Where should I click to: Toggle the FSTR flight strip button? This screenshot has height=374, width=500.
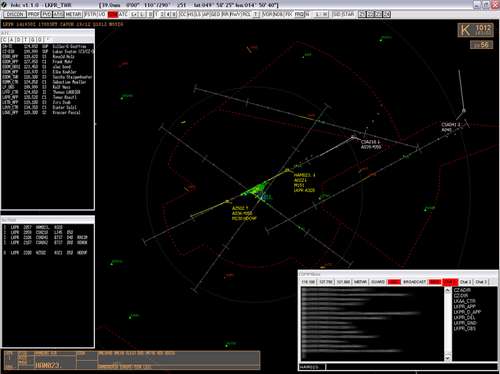pyautogui.click(x=90, y=14)
